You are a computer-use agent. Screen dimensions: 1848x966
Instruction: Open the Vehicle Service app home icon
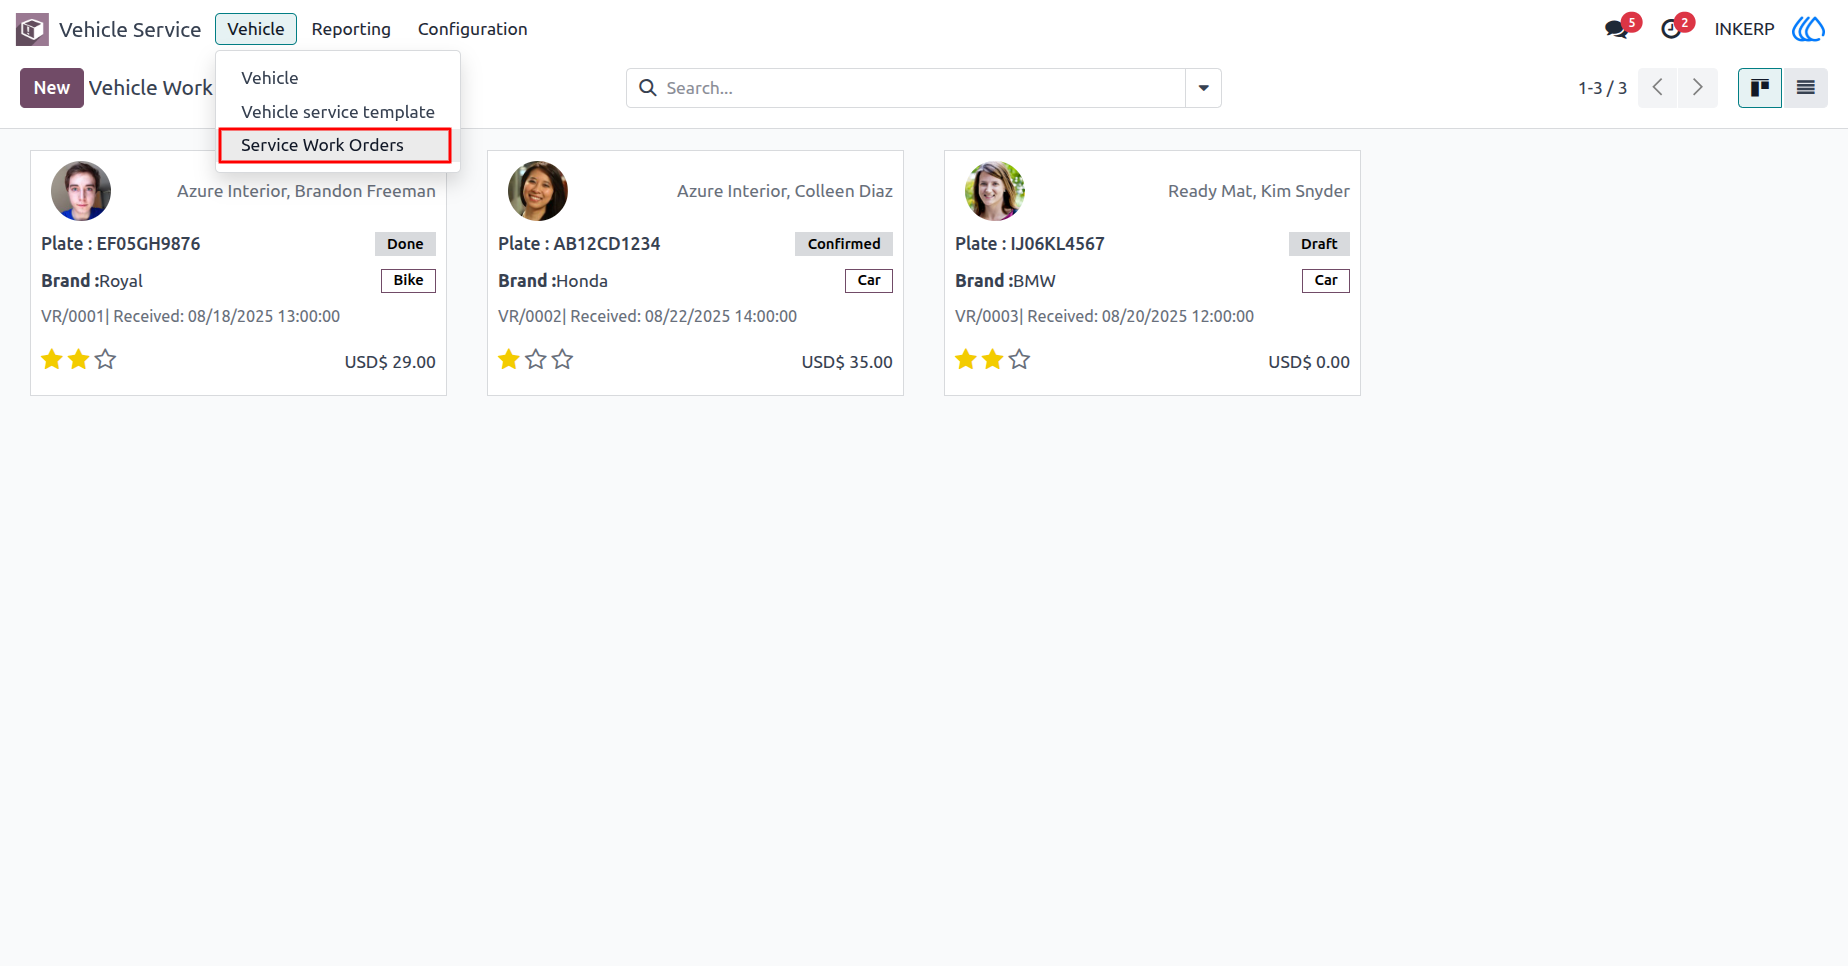pyautogui.click(x=32, y=29)
